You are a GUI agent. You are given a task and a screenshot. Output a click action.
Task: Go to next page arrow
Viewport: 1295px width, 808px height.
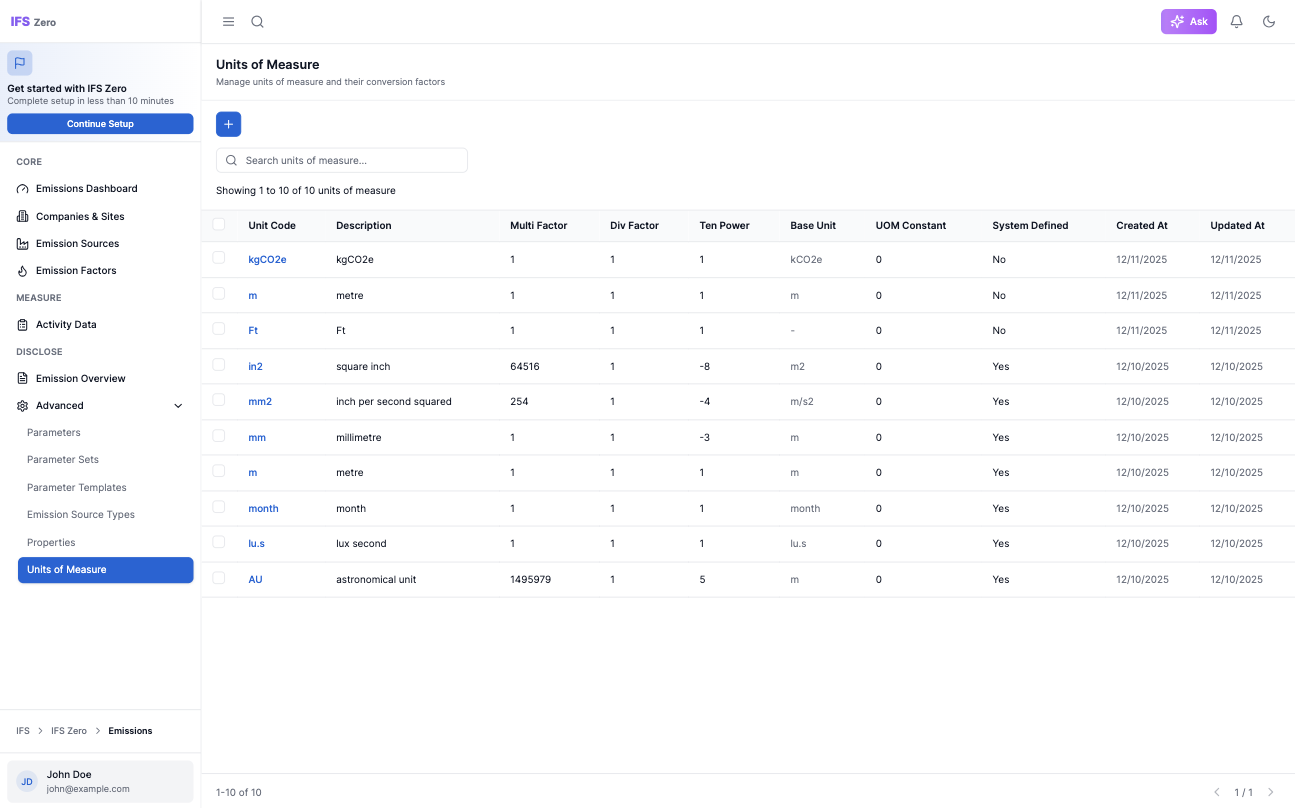tap(1271, 792)
